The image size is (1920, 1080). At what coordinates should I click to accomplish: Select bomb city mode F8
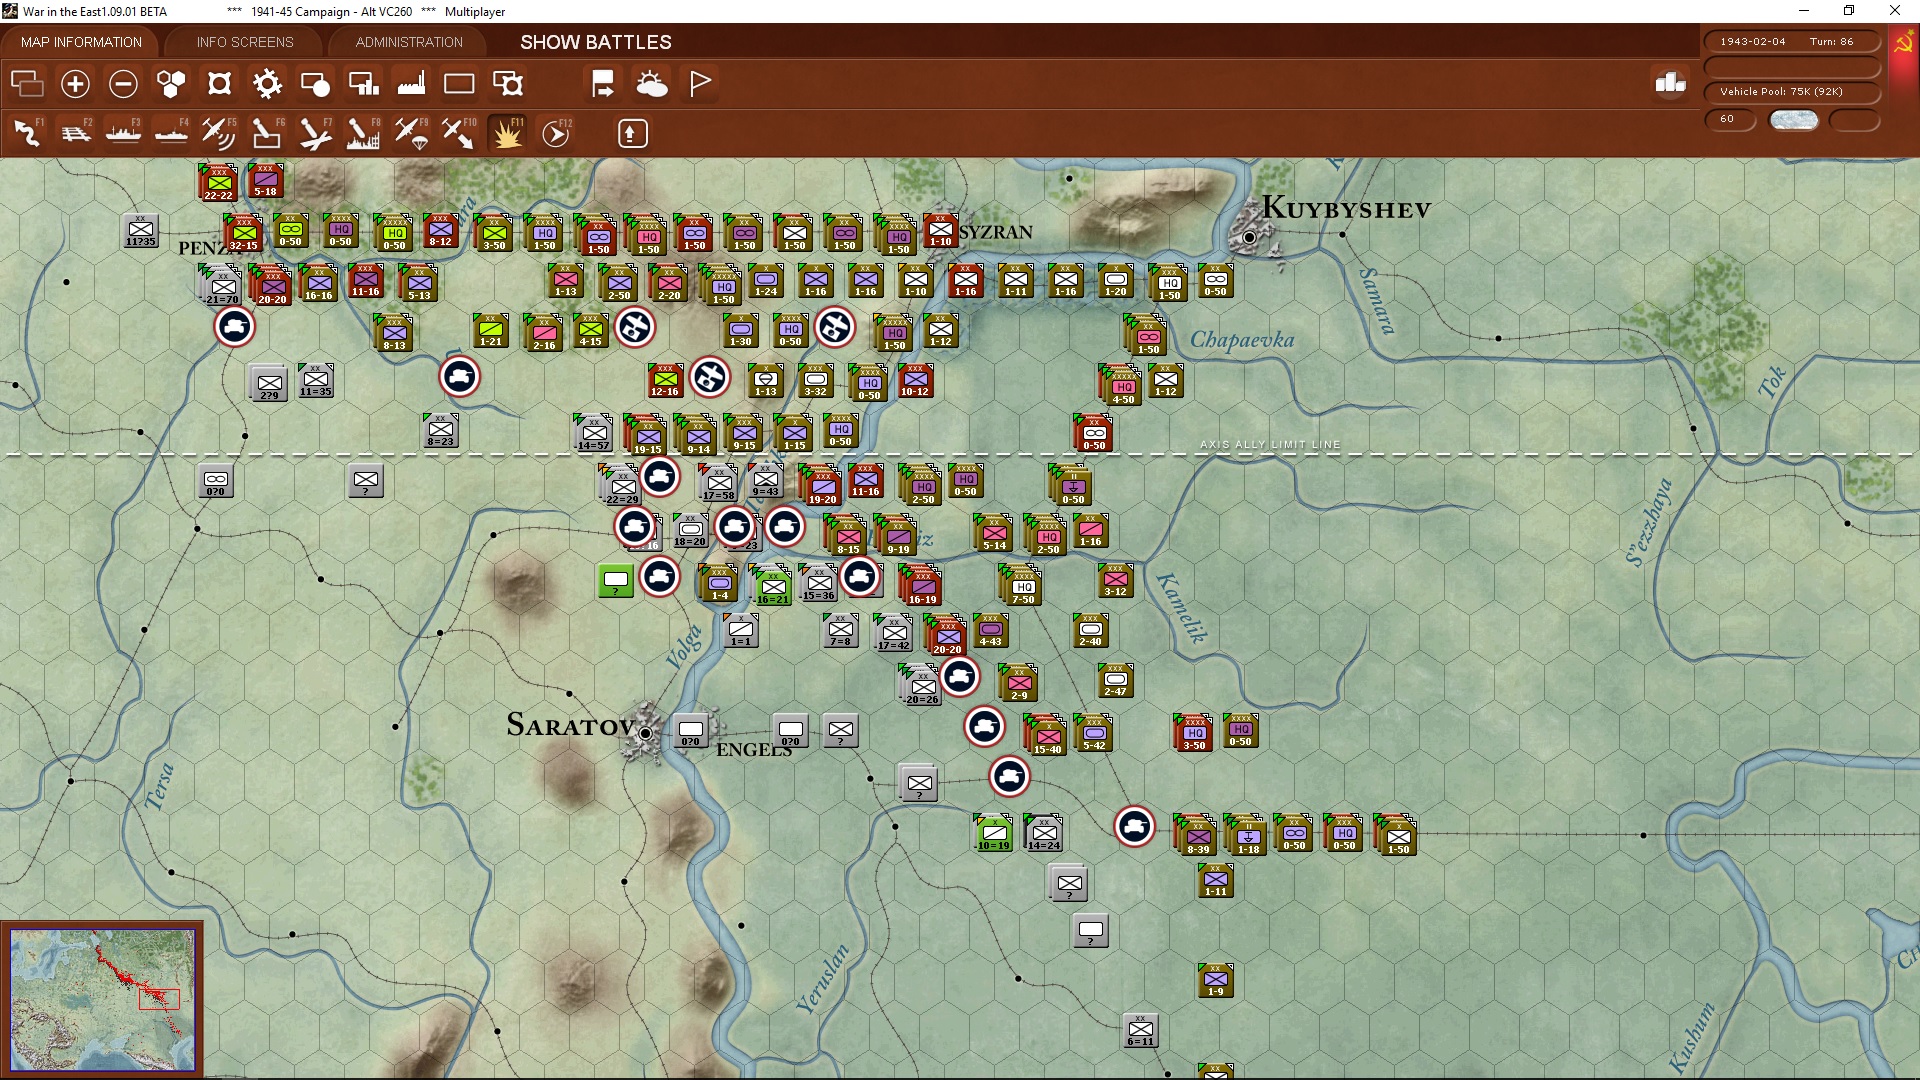pos(362,133)
